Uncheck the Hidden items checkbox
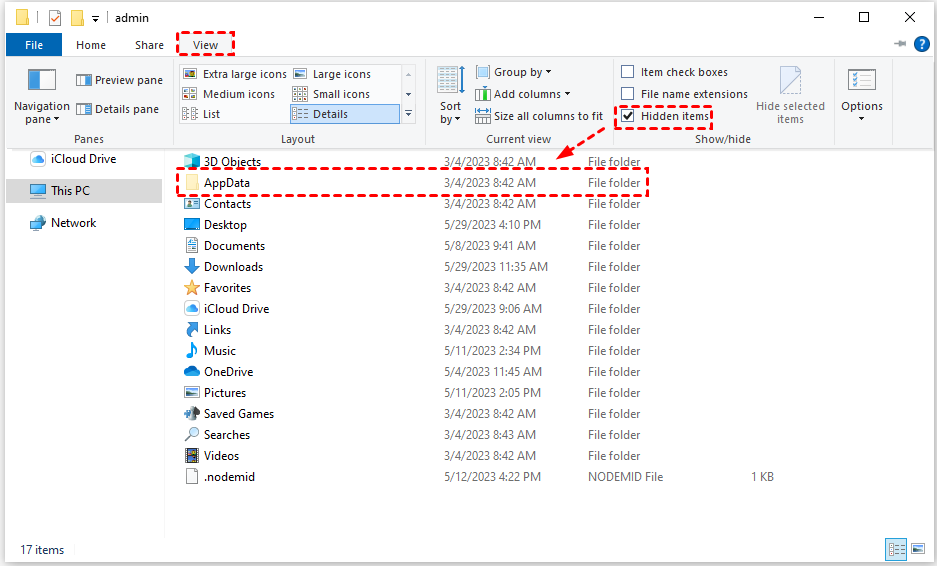 tap(628, 116)
